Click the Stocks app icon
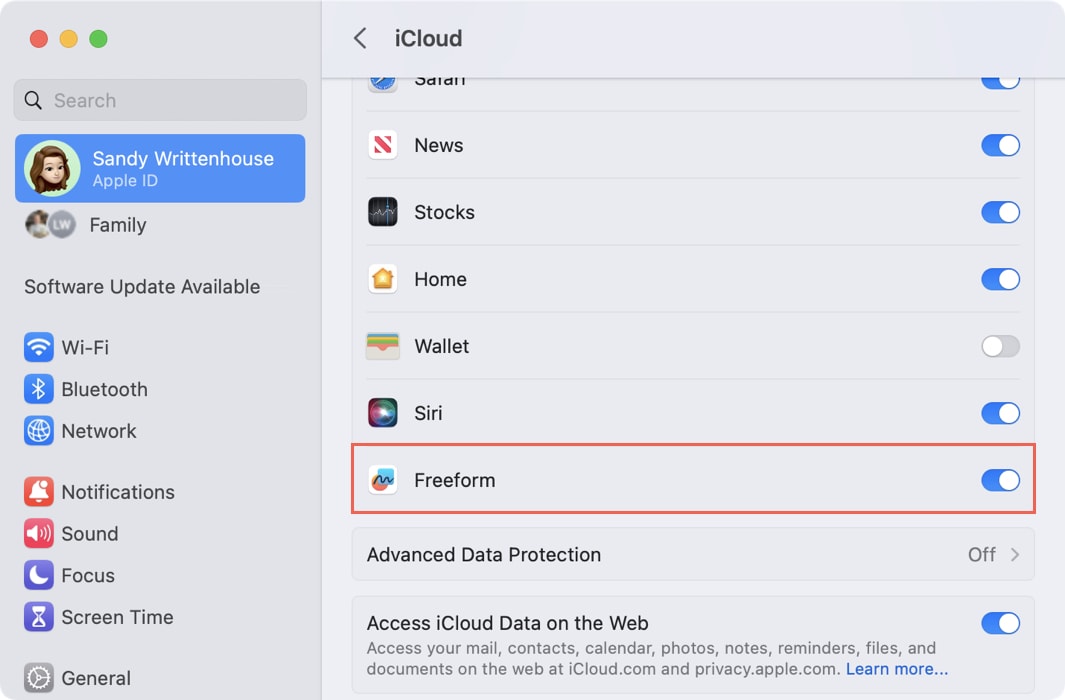1065x700 pixels. click(383, 212)
